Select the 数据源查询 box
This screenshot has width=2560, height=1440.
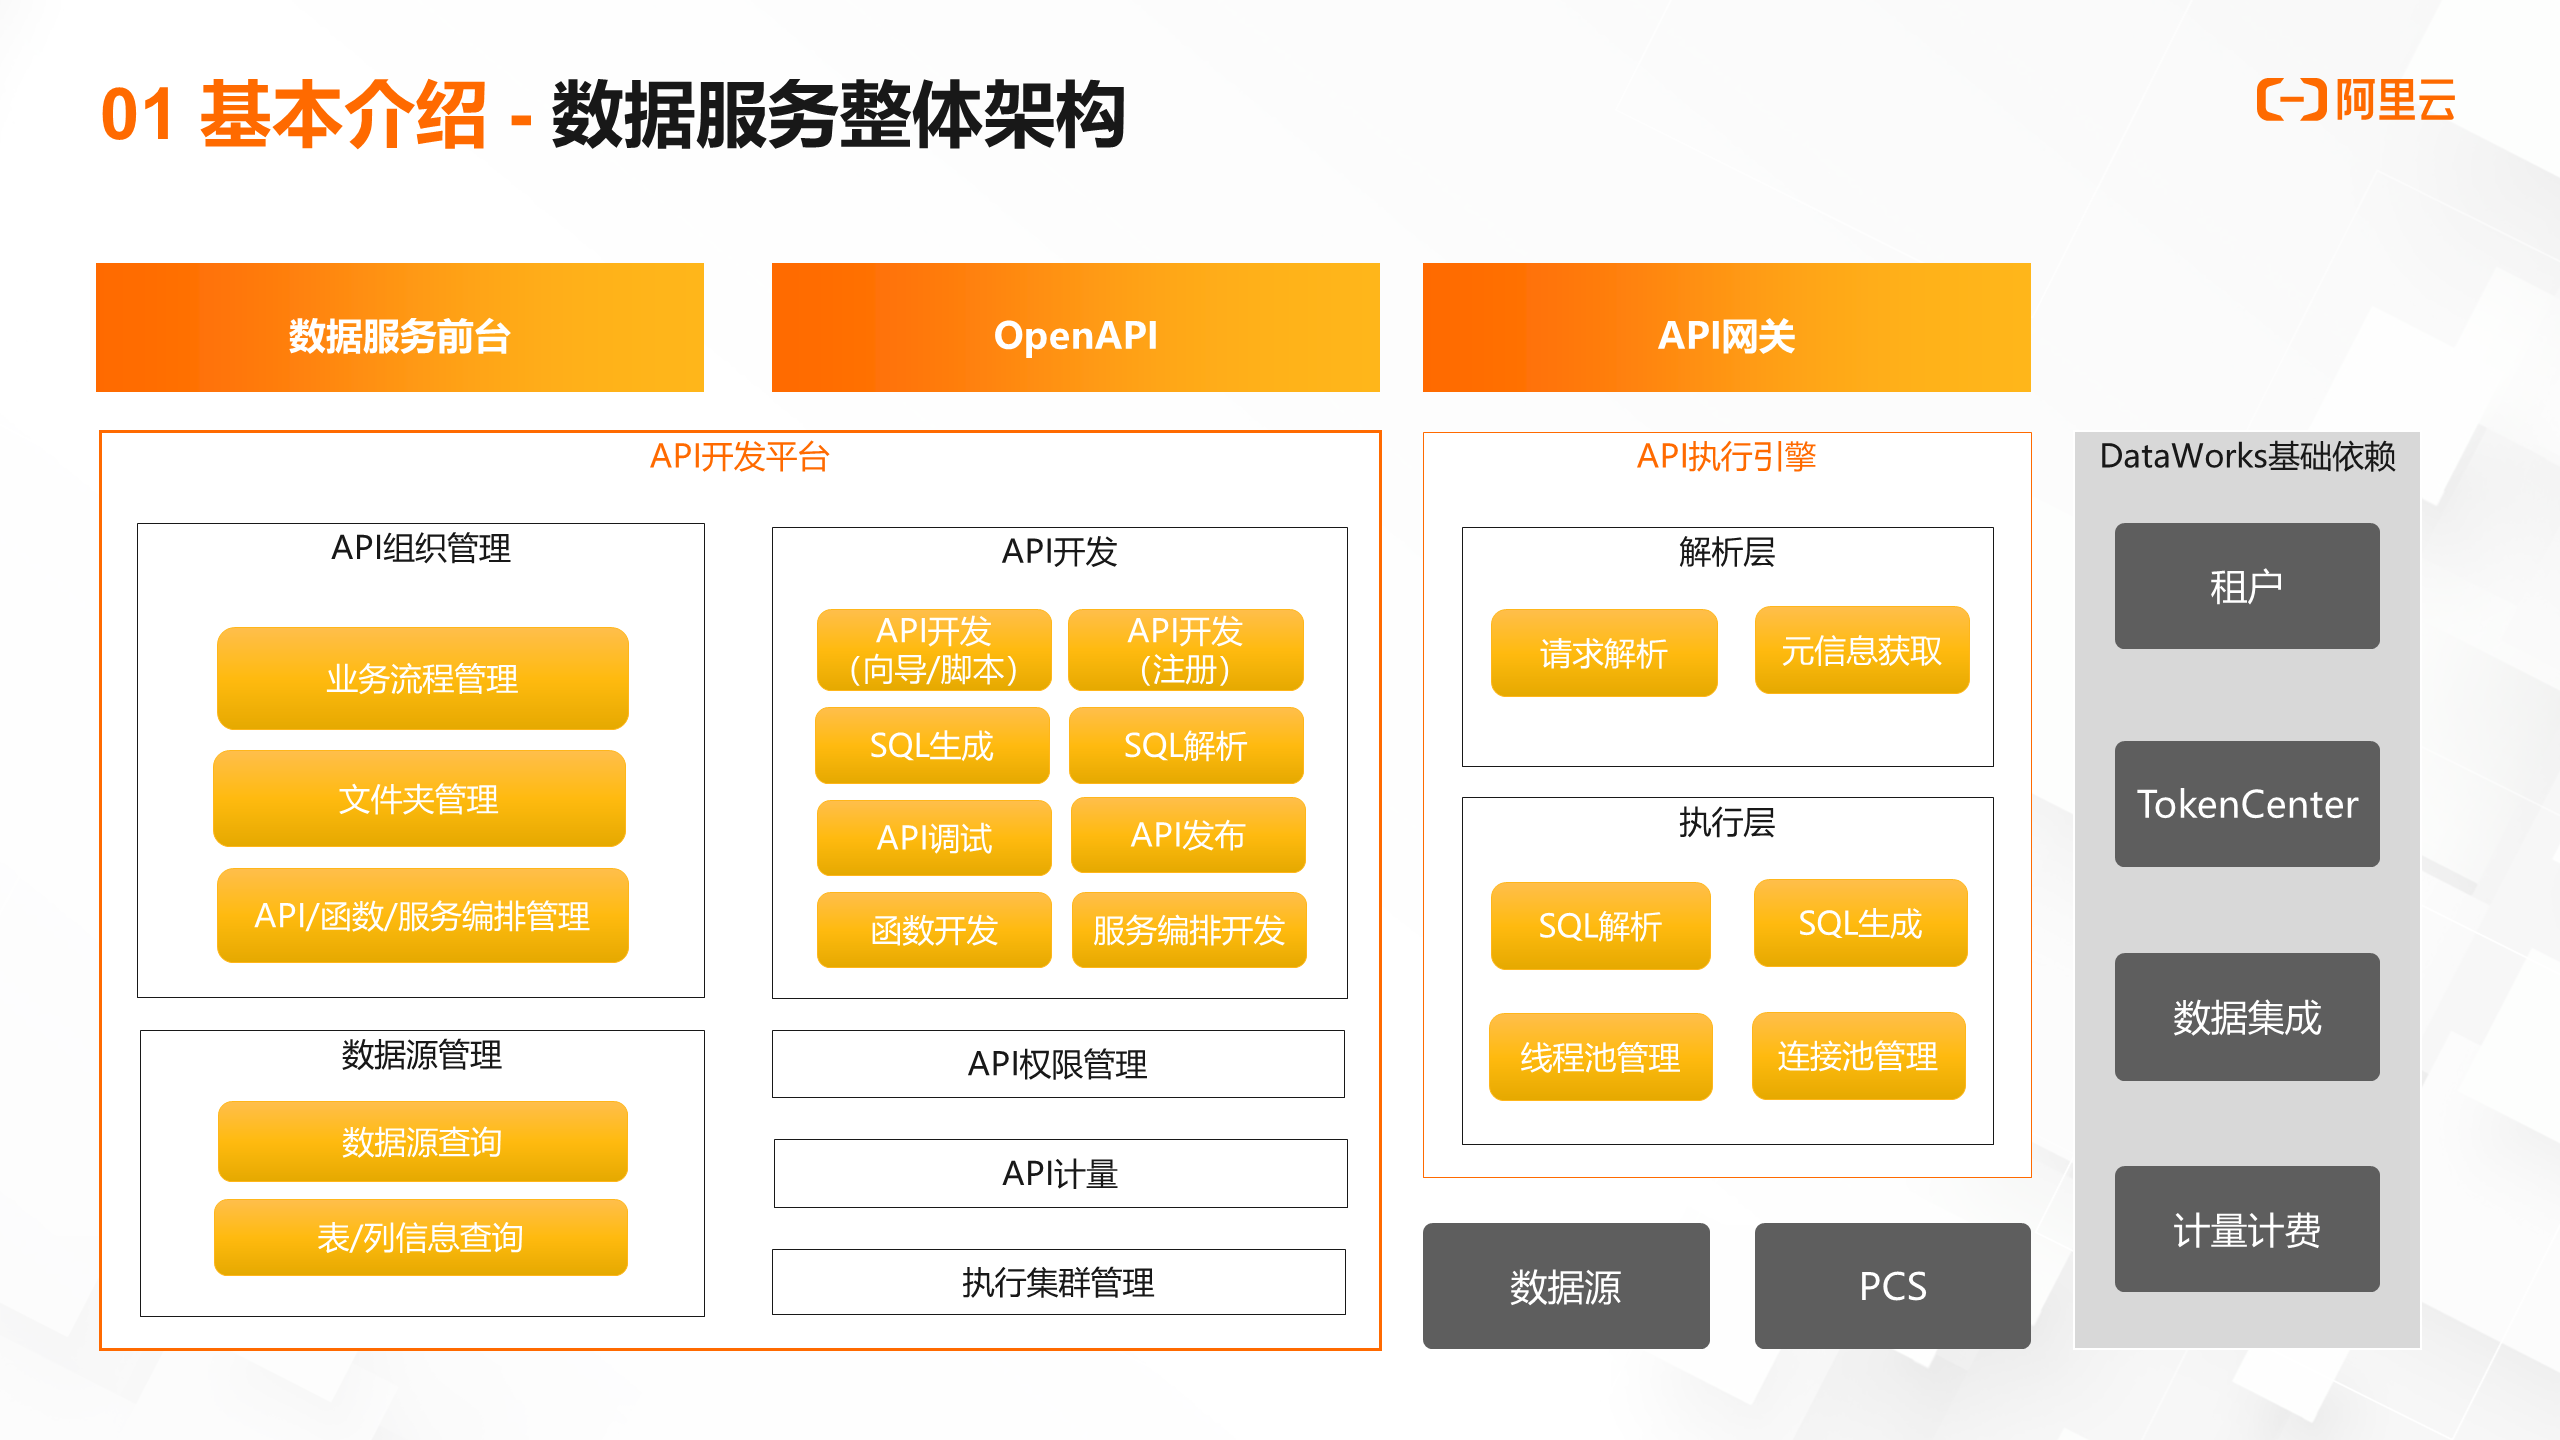(421, 1140)
